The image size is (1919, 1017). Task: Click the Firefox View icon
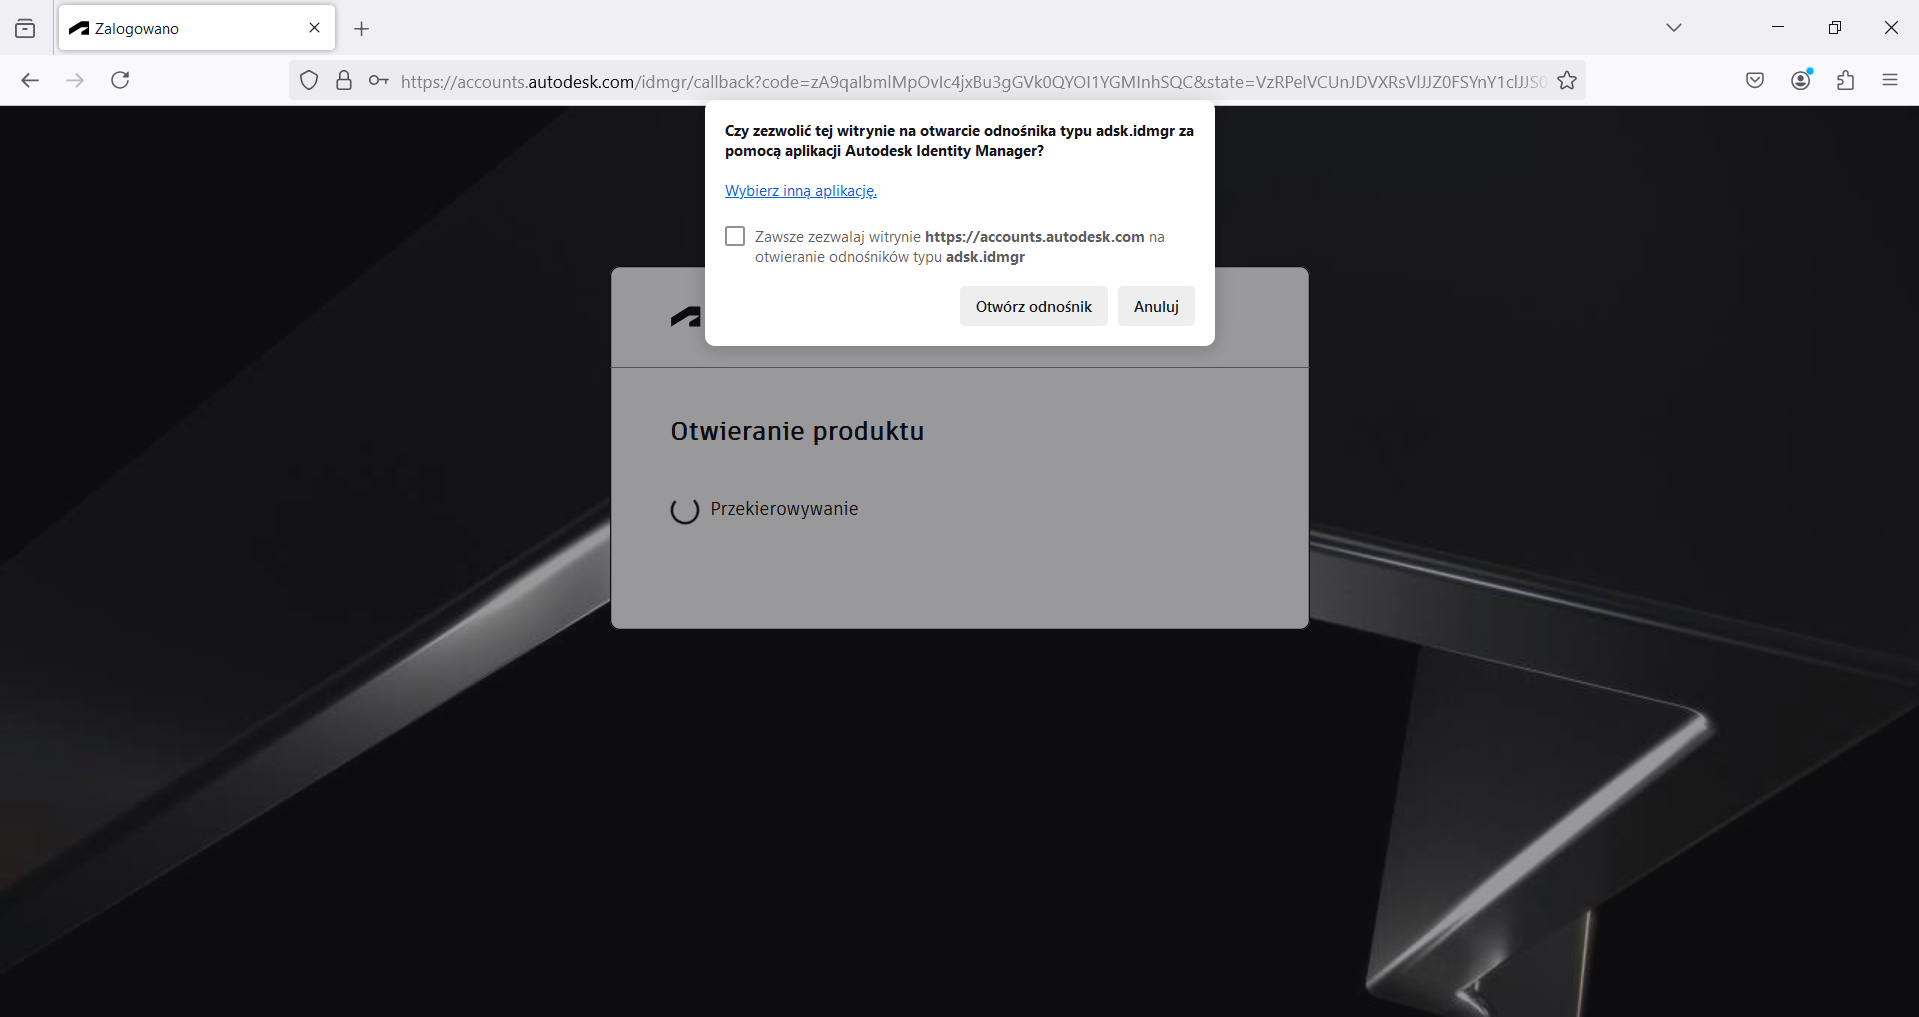tap(25, 29)
